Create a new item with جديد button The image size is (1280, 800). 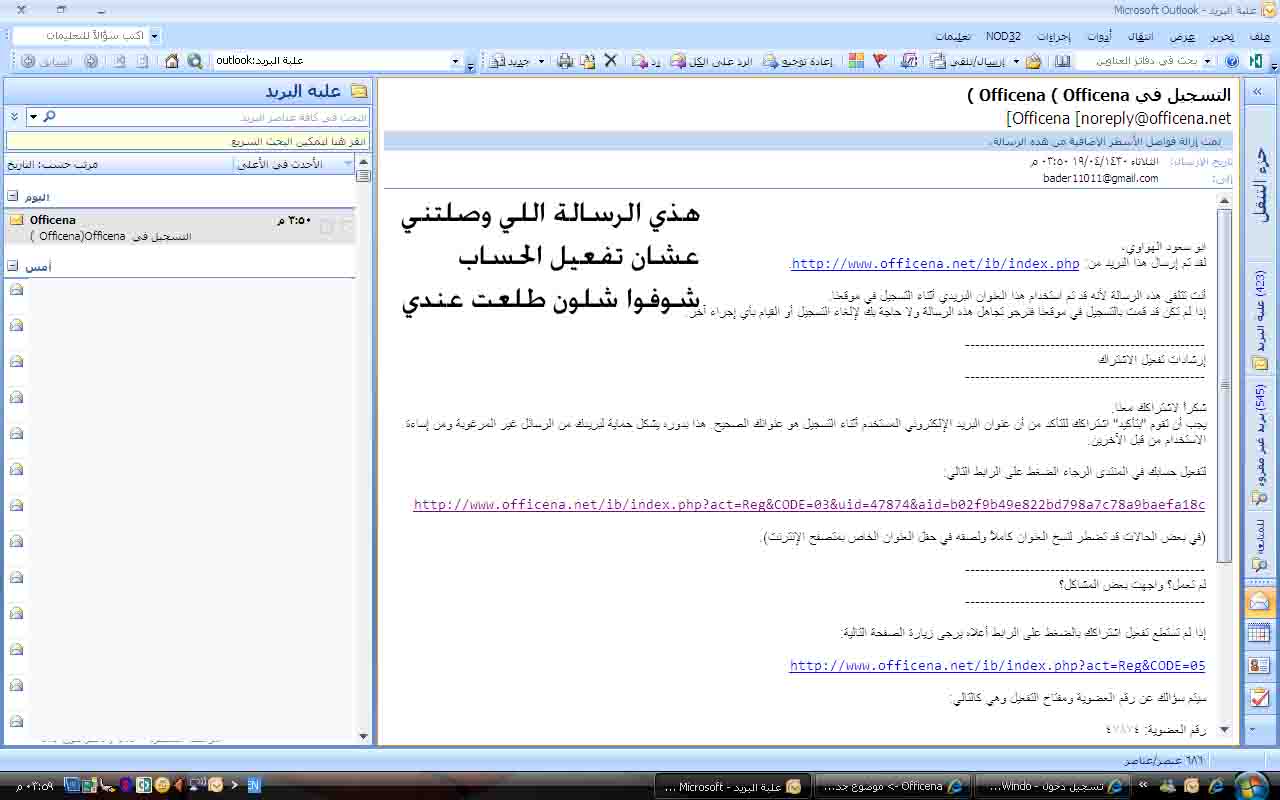(509, 61)
